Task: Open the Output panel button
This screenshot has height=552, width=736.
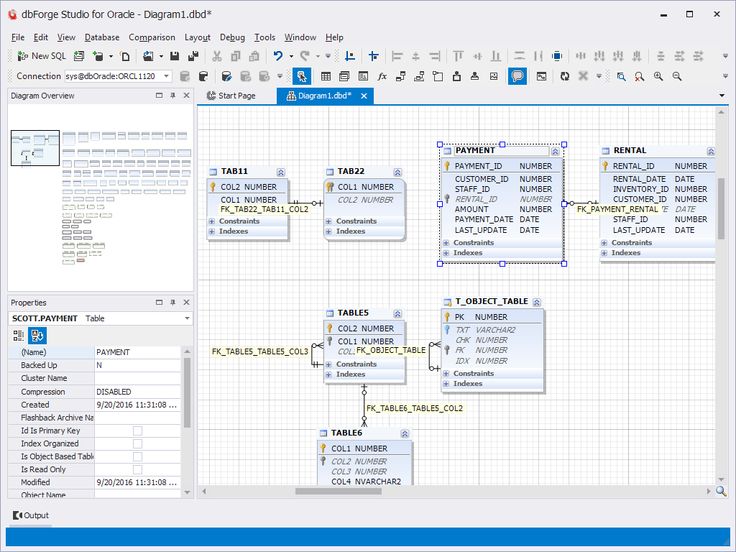Action: point(31,515)
